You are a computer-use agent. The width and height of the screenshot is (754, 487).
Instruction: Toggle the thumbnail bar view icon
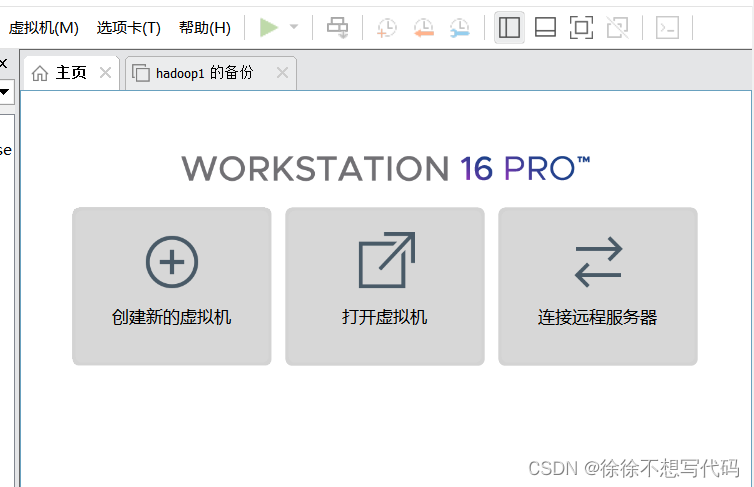coord(546,27)
